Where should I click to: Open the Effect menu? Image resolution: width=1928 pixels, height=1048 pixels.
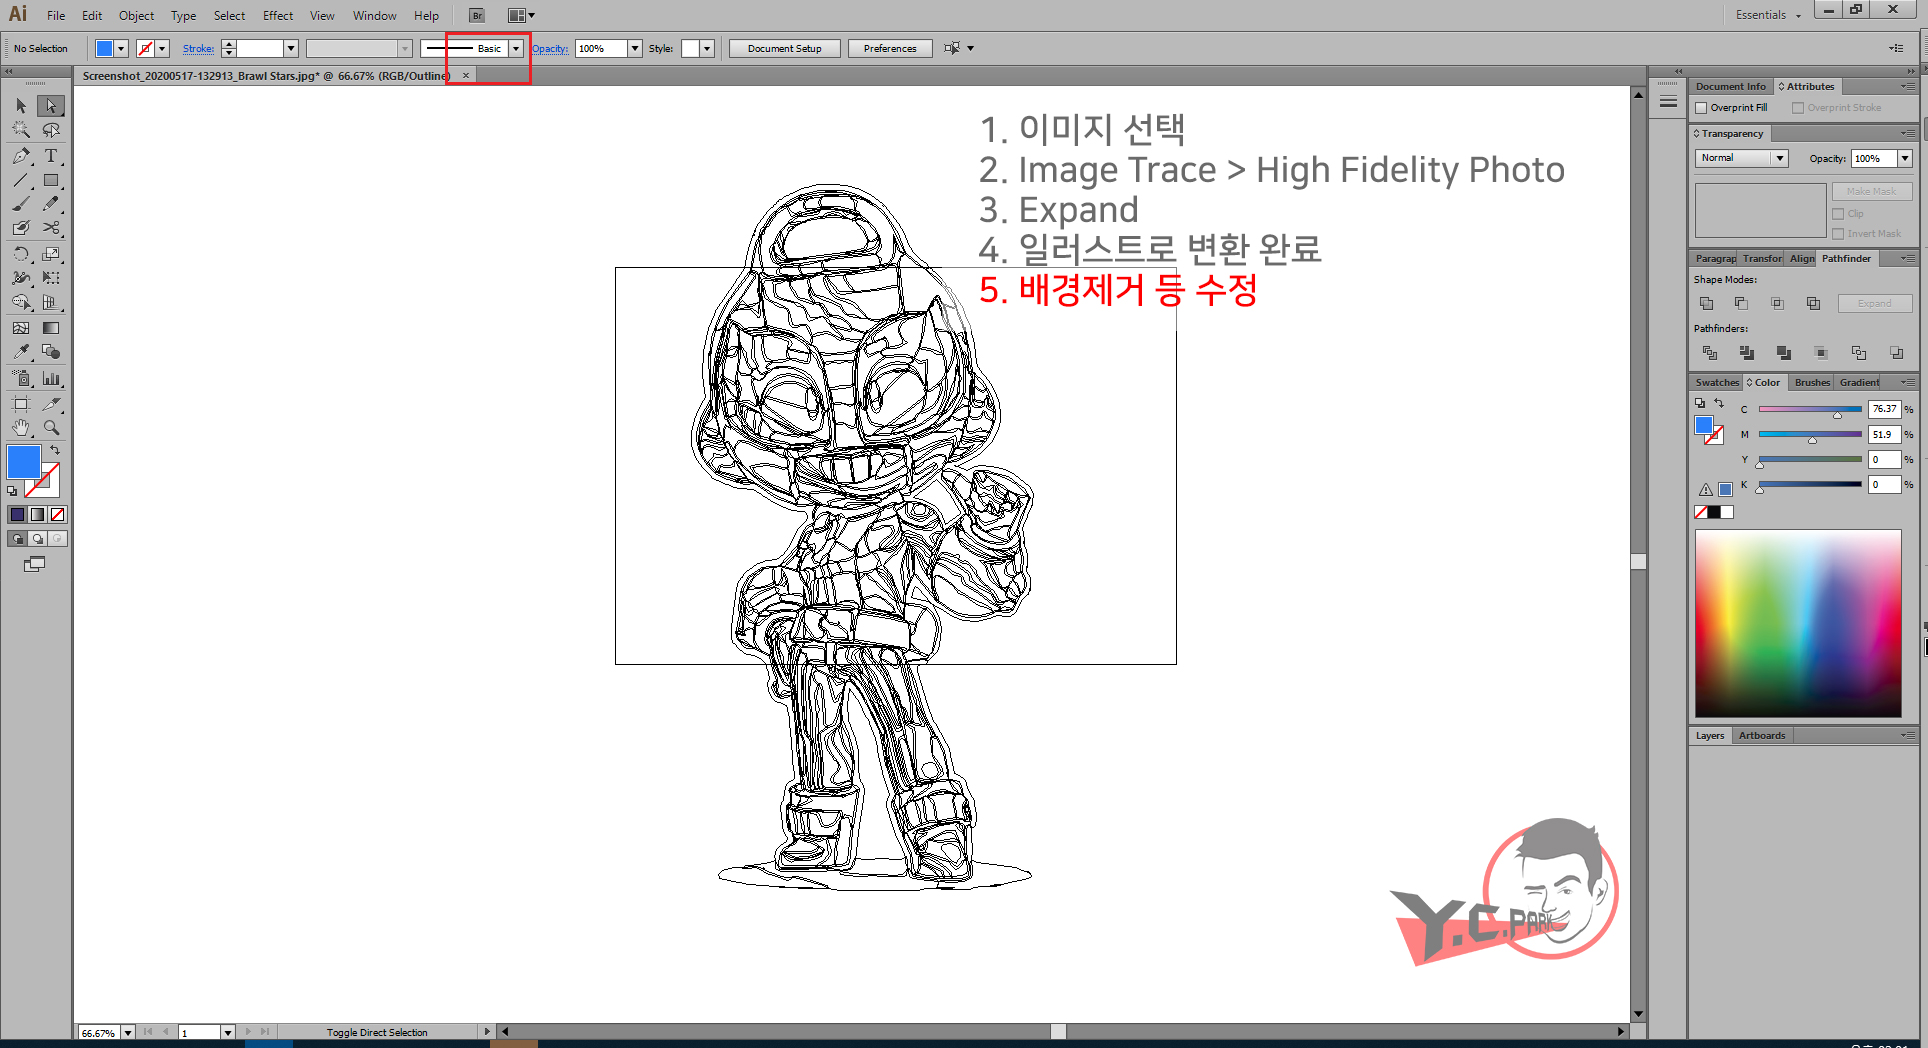click(278, 15)
